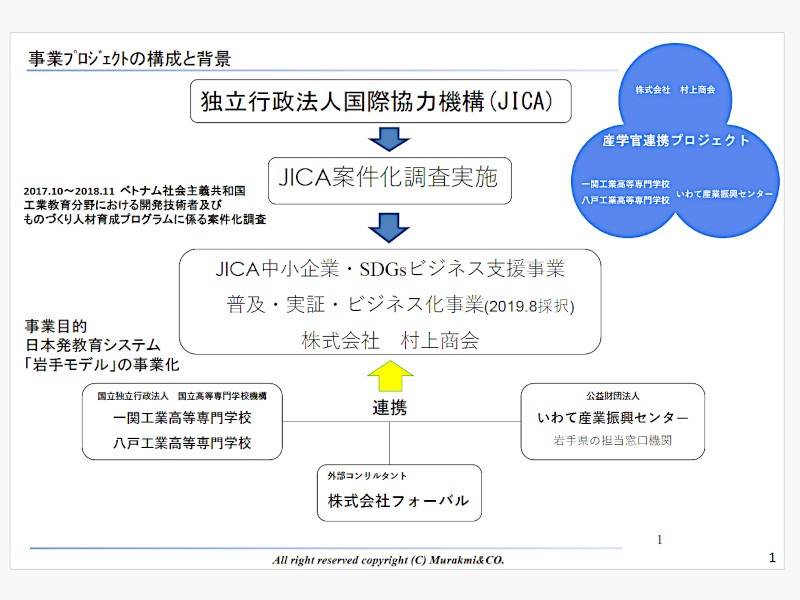Click 国立独立行政法人 国立高等専門学校機構 caption
Image resolution: width=800 pixels, height=600 pixels.
coord(182,396)
